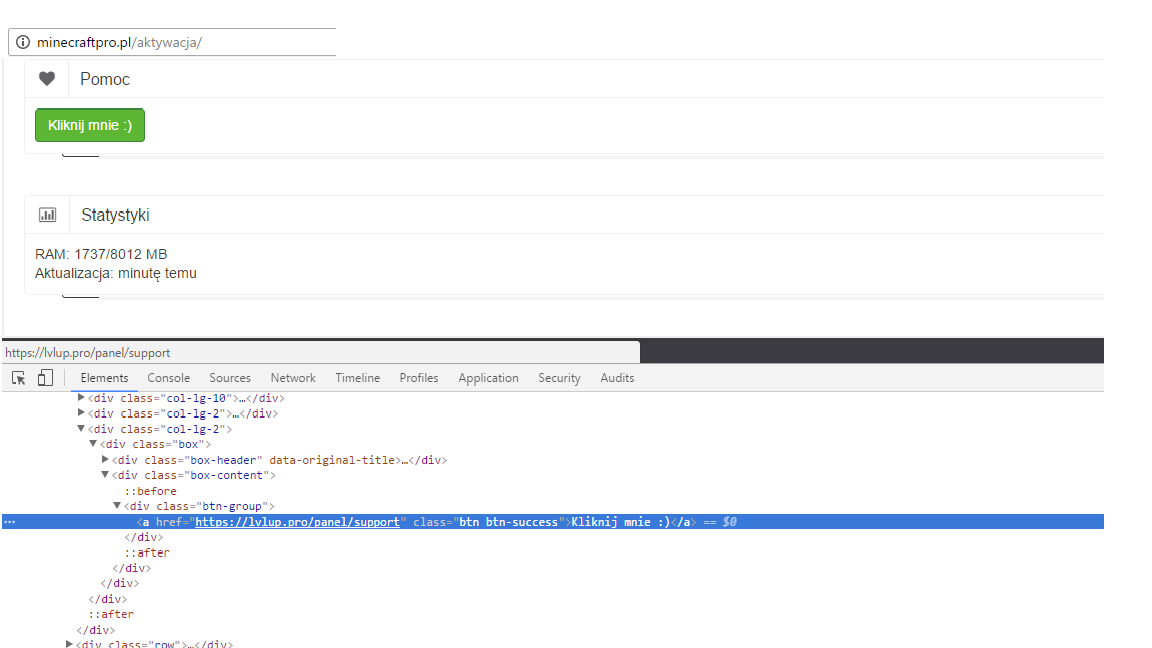
Task: Collapse the btn-group div node
Action: [117, 506]
